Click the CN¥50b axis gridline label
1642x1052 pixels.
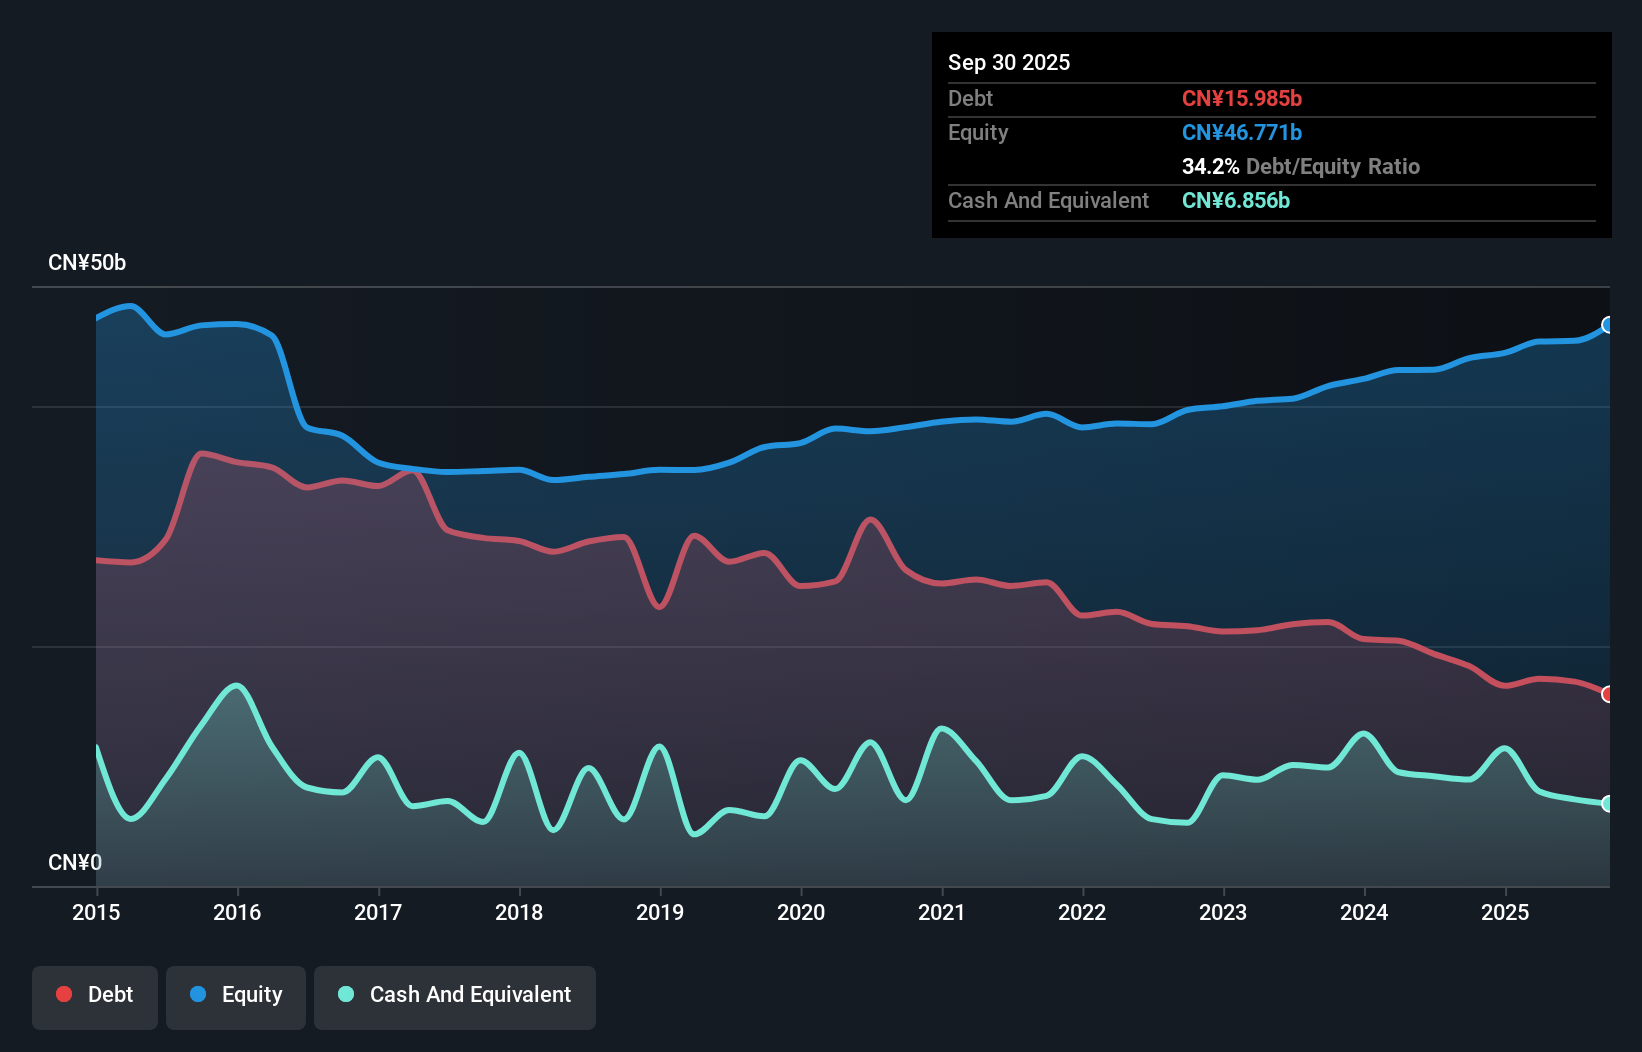(x=87, y=263)
